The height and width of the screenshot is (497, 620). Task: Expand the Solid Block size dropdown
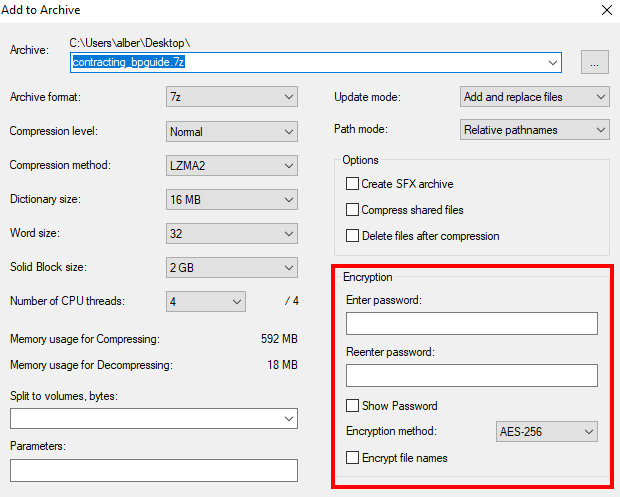point(231,267)
